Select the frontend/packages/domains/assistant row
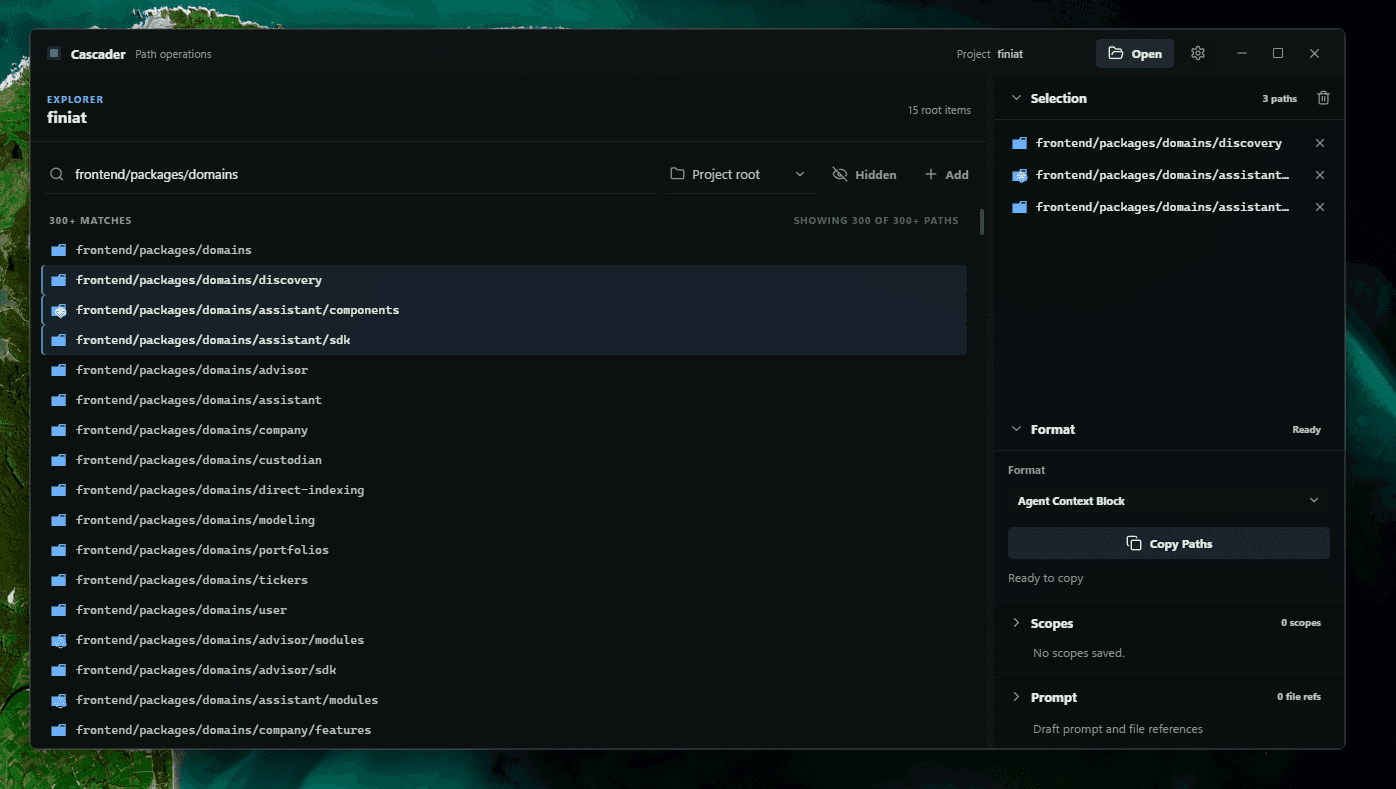The height and width of the screenshot is (789, 1396). (x=504, y=400)
